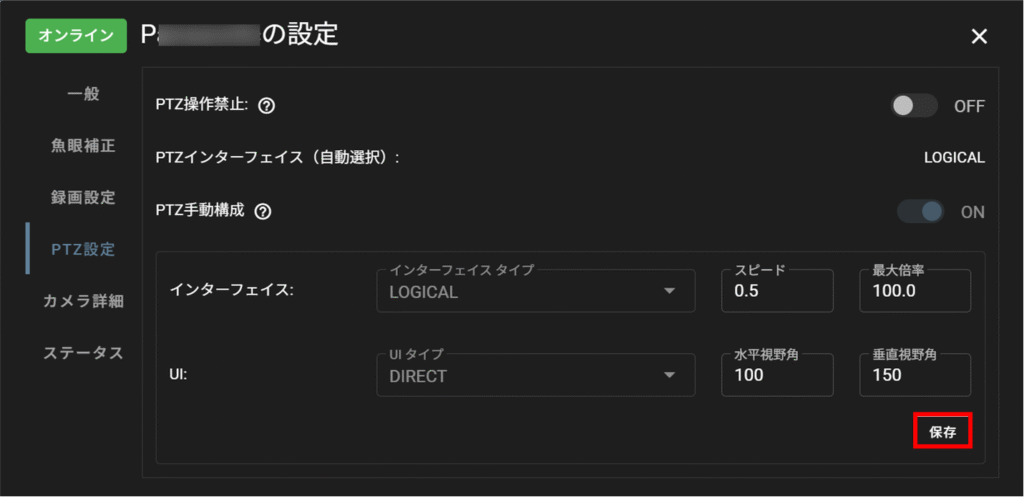The image size is (1024, 497).
Task: Click the green オンライン status badge
Action: pos(76,36)
